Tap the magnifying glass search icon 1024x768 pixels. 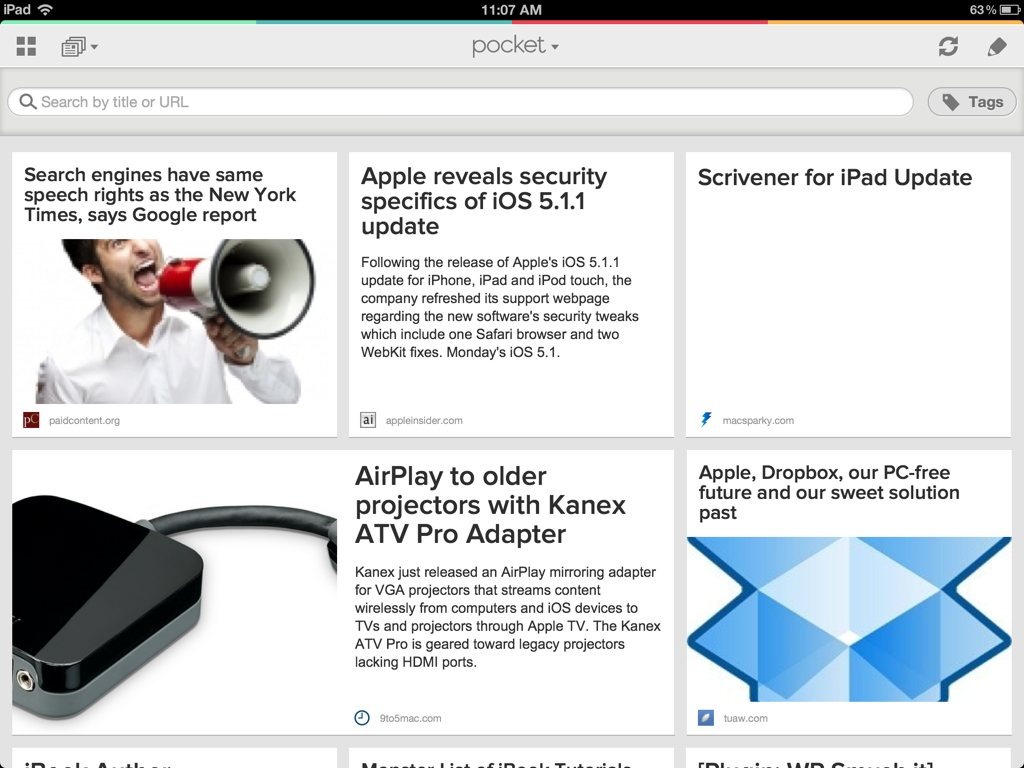point(28,102)
